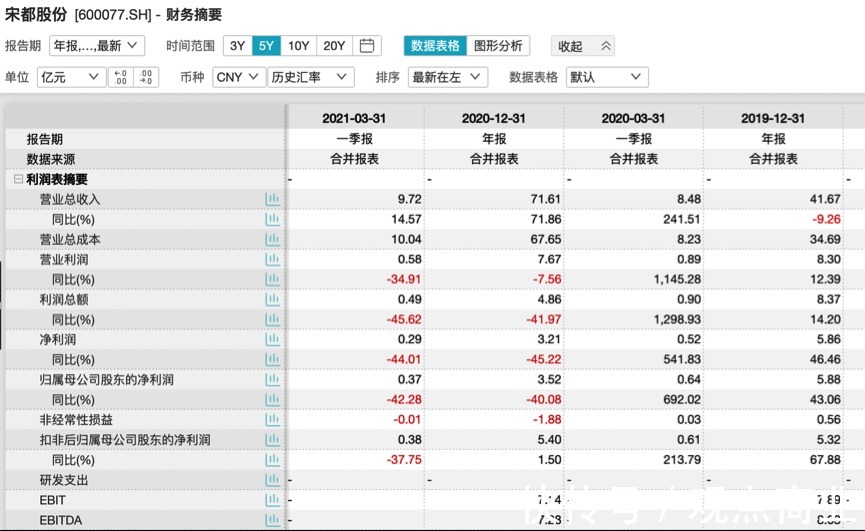865x531 pixels.
Task: Open the calendar date range picker
Action: click(367, 46)
